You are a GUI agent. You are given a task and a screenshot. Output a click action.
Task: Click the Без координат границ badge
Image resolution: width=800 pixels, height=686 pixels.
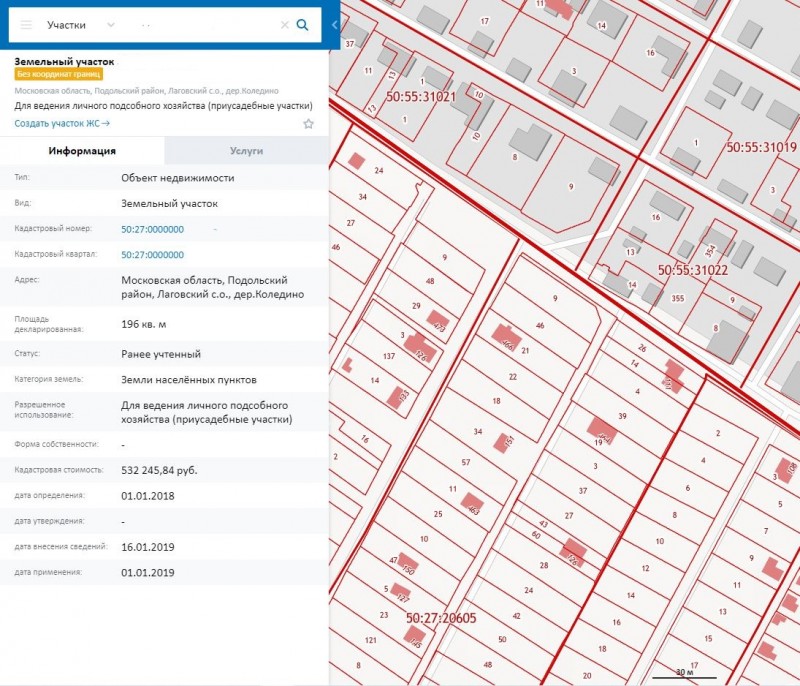[59, 74]
